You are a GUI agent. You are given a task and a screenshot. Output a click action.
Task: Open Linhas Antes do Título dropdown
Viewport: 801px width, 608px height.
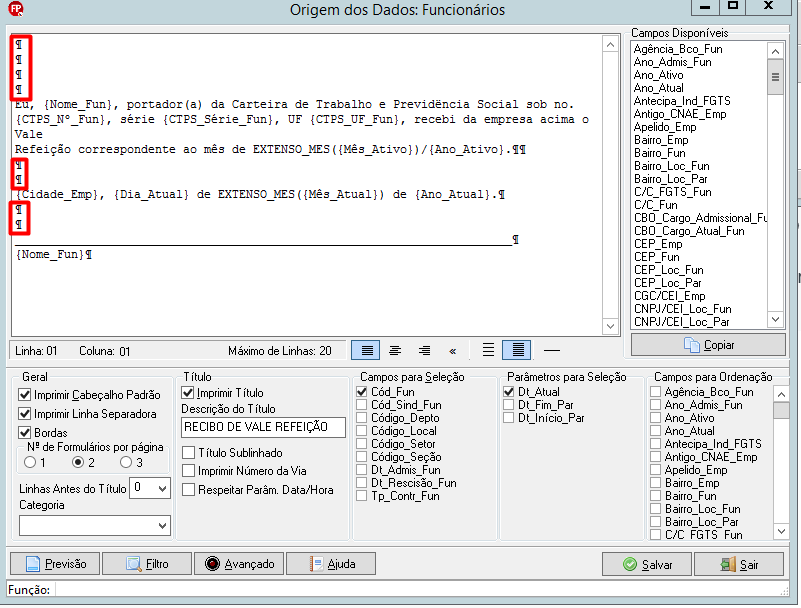pos(162,488)
